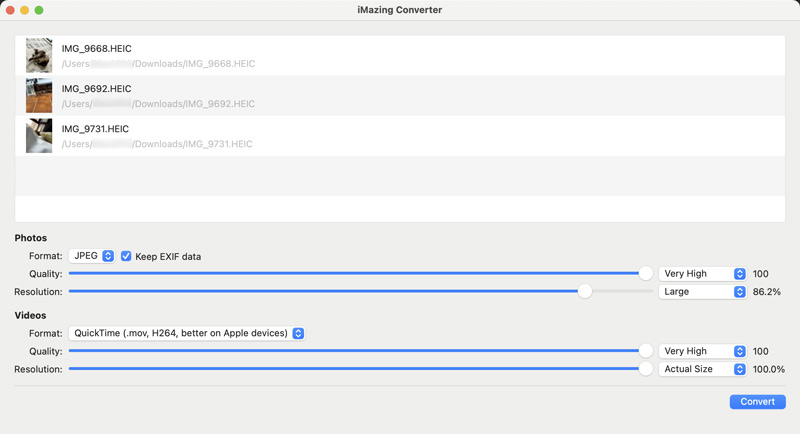Click the Videos section heading
Image resolution: width=800 pixels, height=434 pixels.
30,316
